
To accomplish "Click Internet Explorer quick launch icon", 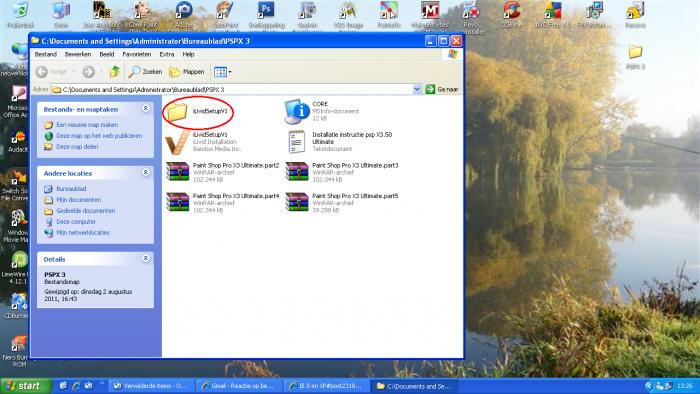I will pos(76,386).
